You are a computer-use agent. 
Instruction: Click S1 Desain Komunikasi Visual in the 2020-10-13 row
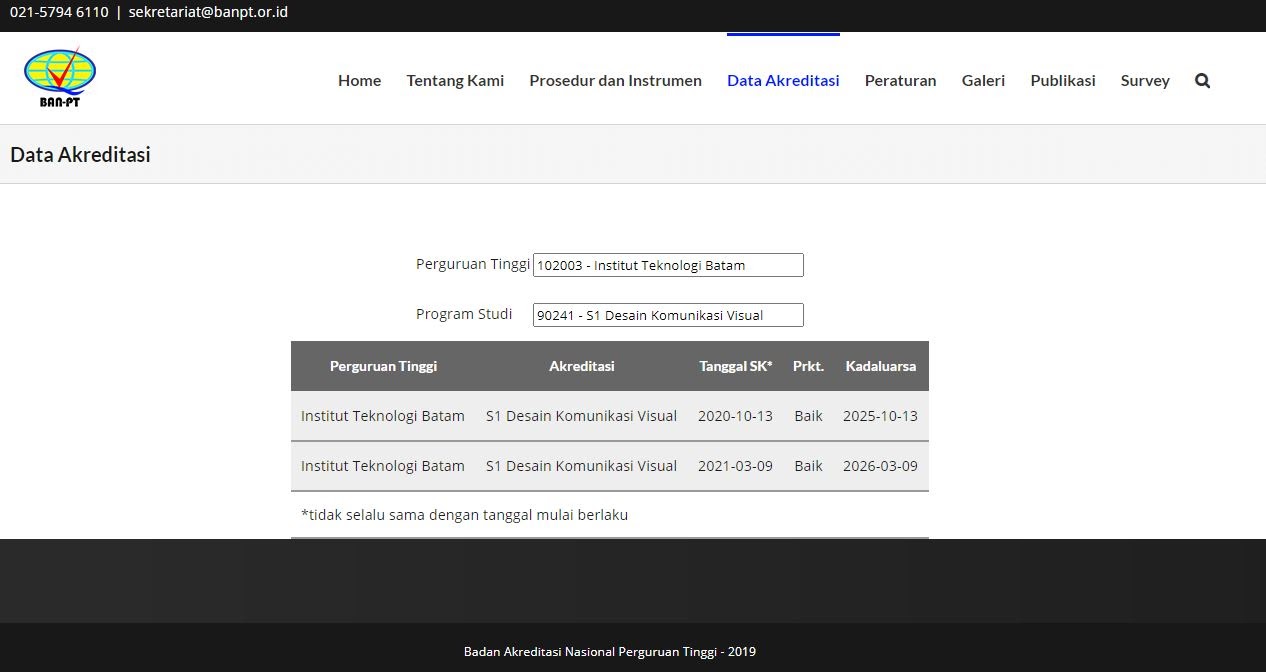(x=581, y=416)
